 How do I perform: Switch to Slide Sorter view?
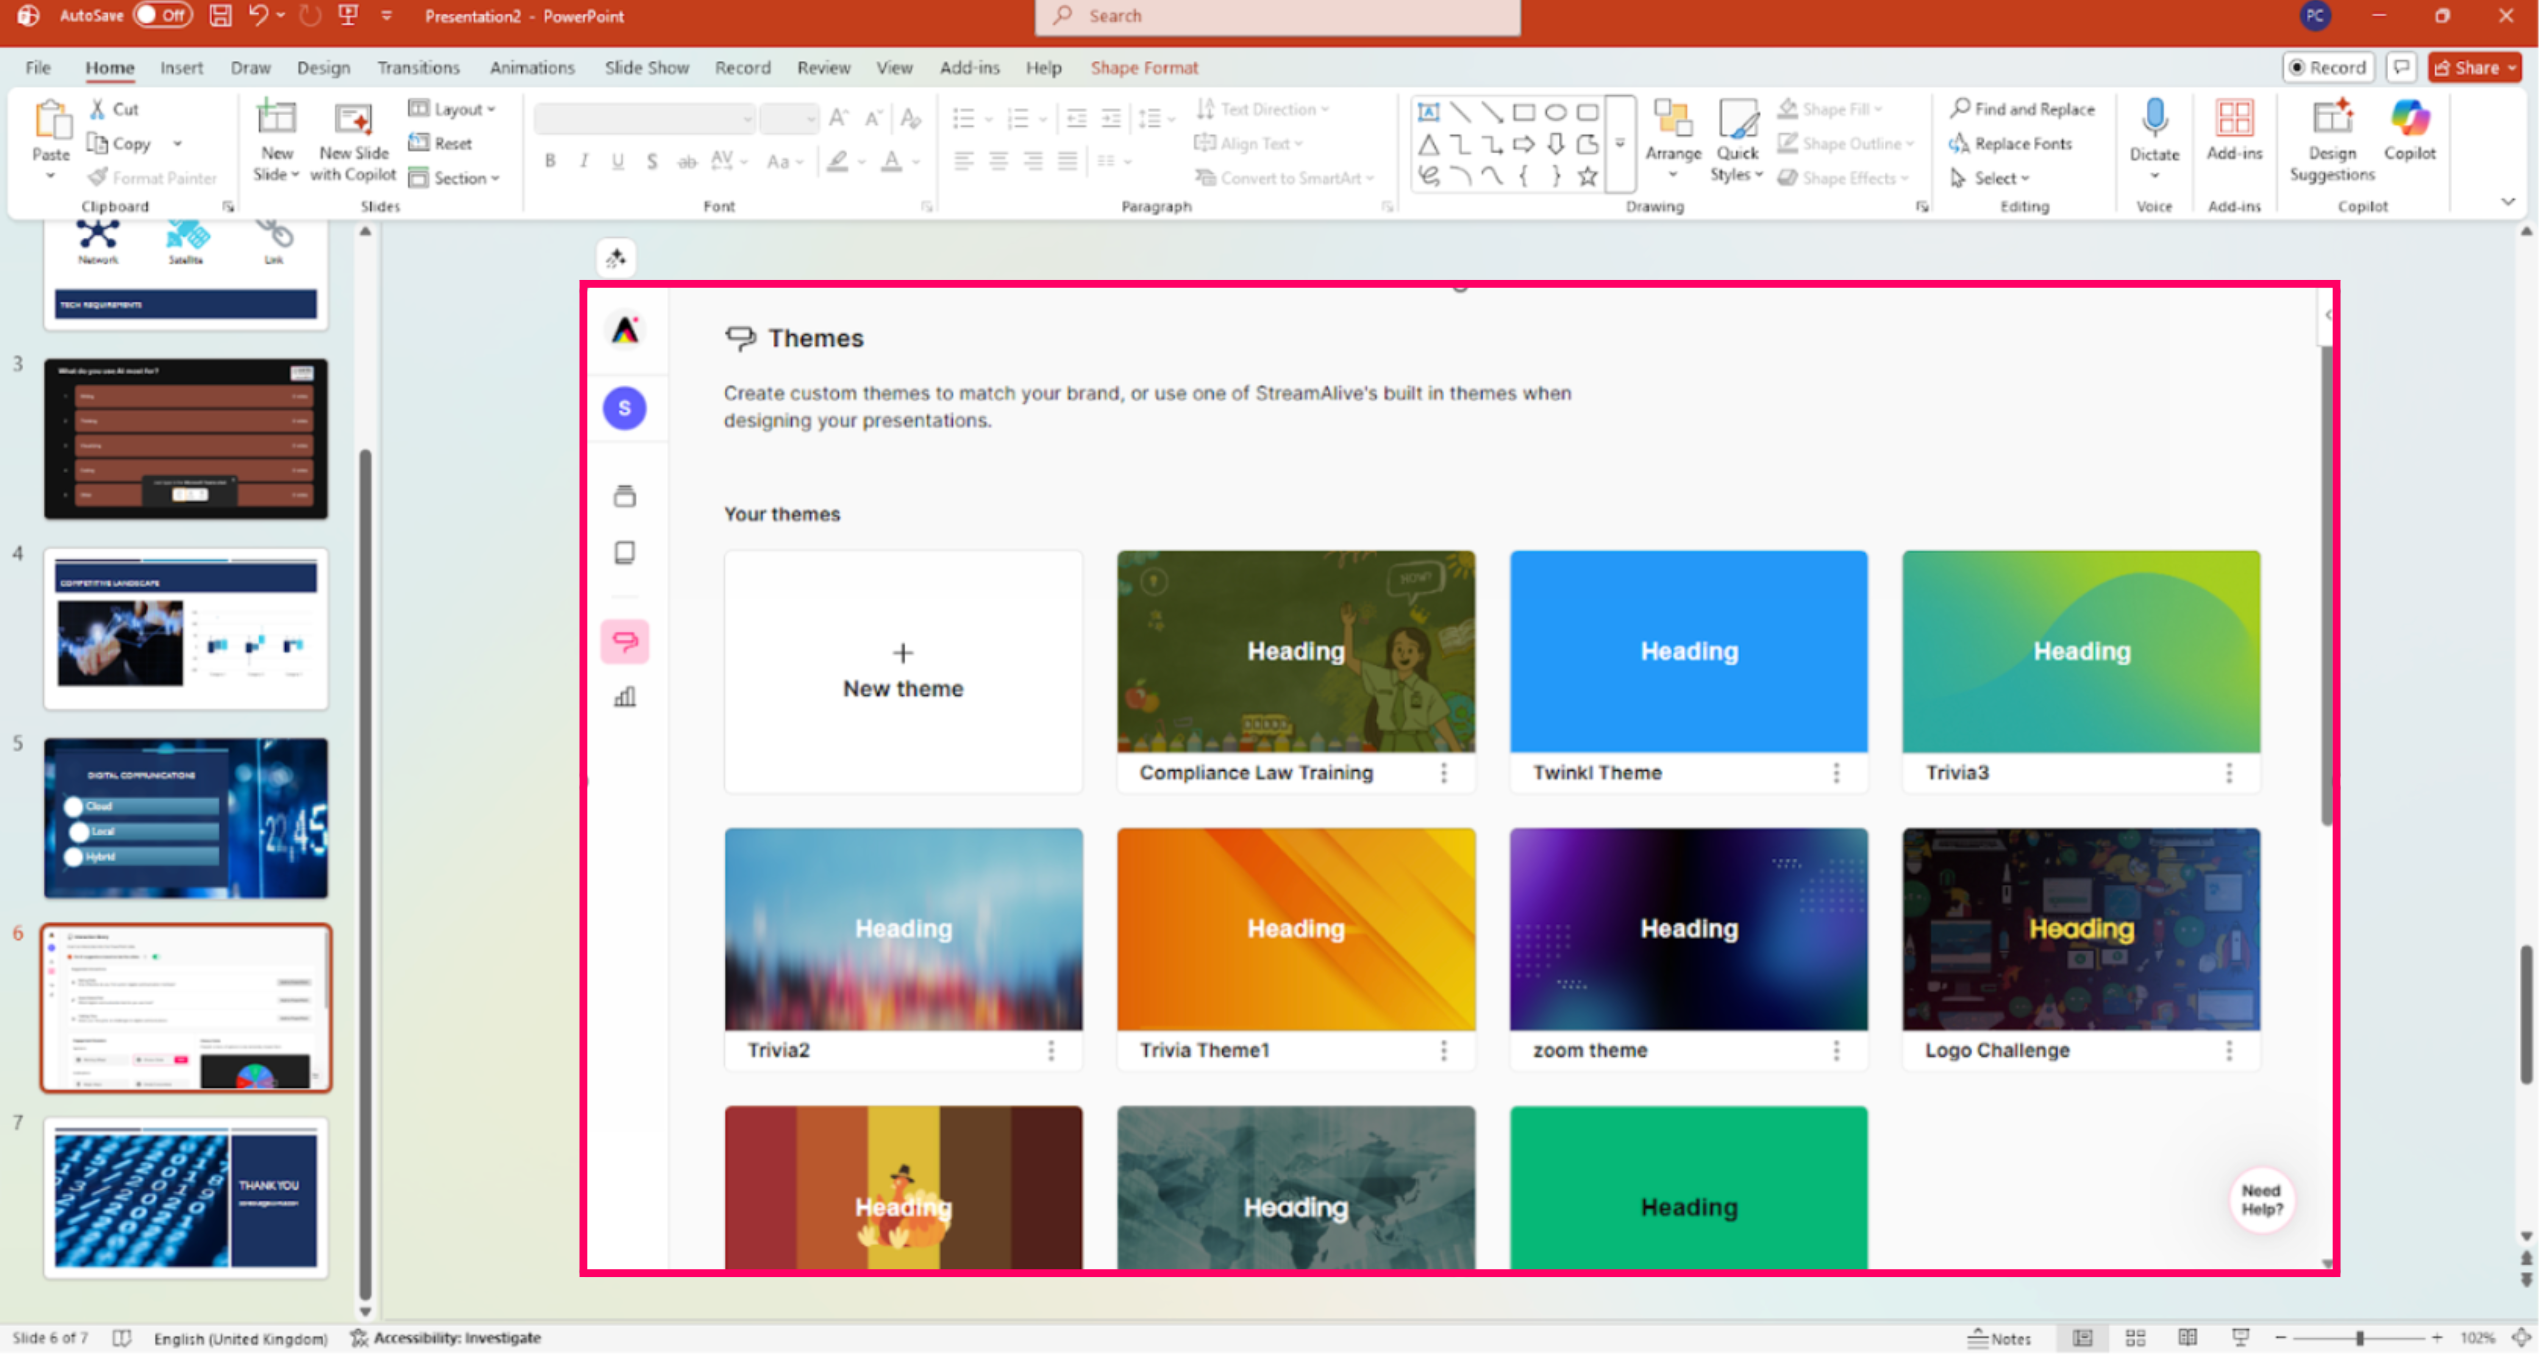[x=2135, y=1338]
